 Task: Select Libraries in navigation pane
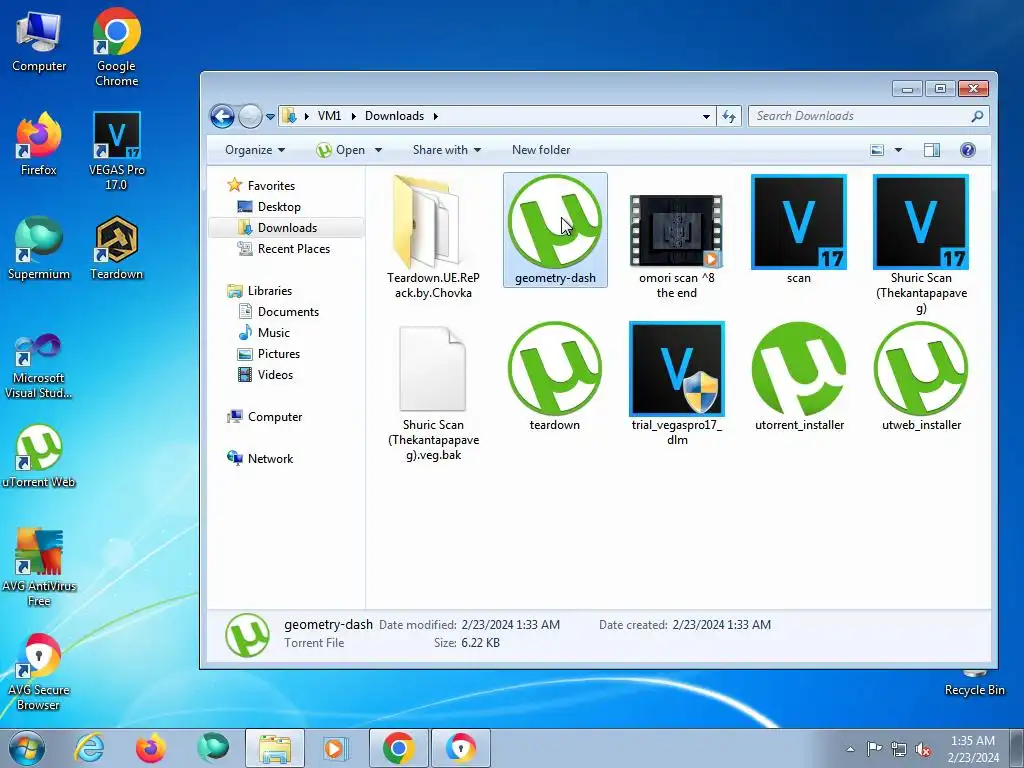point(260,291)
